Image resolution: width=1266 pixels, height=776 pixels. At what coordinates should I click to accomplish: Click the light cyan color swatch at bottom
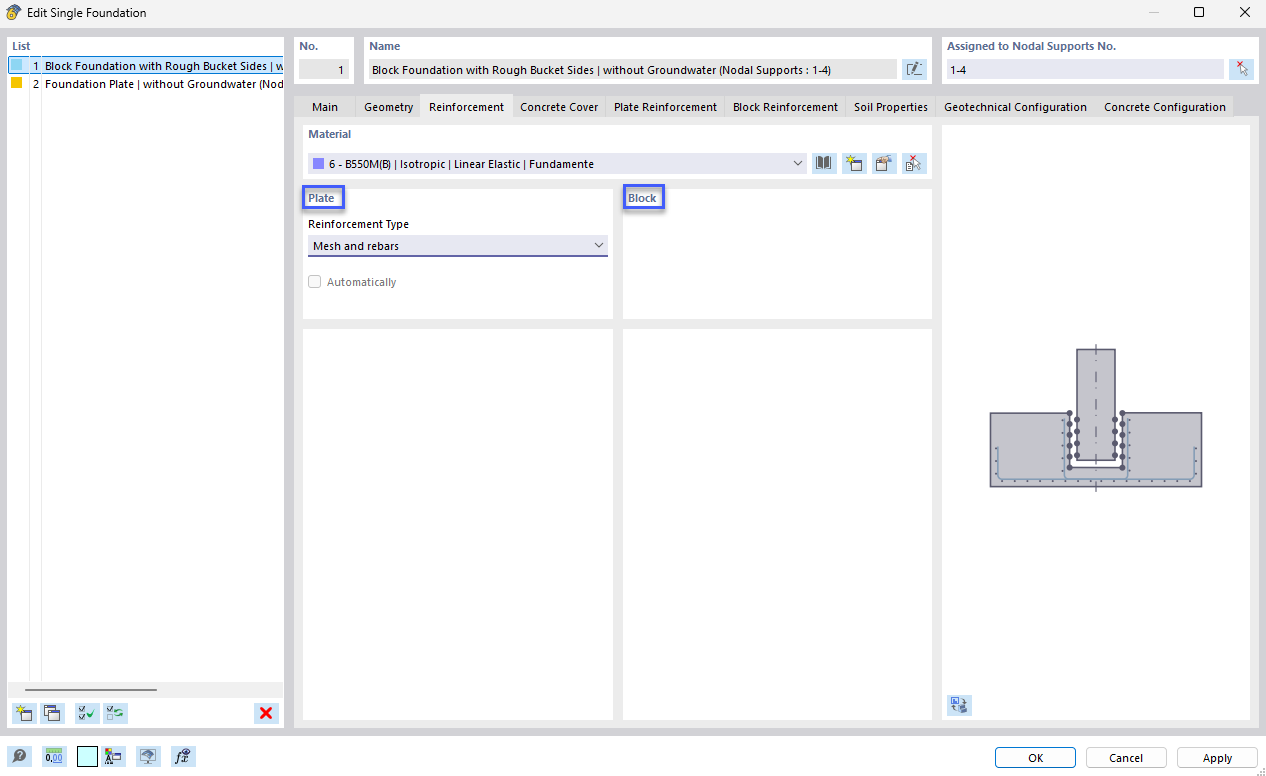[x=87, y=757]
